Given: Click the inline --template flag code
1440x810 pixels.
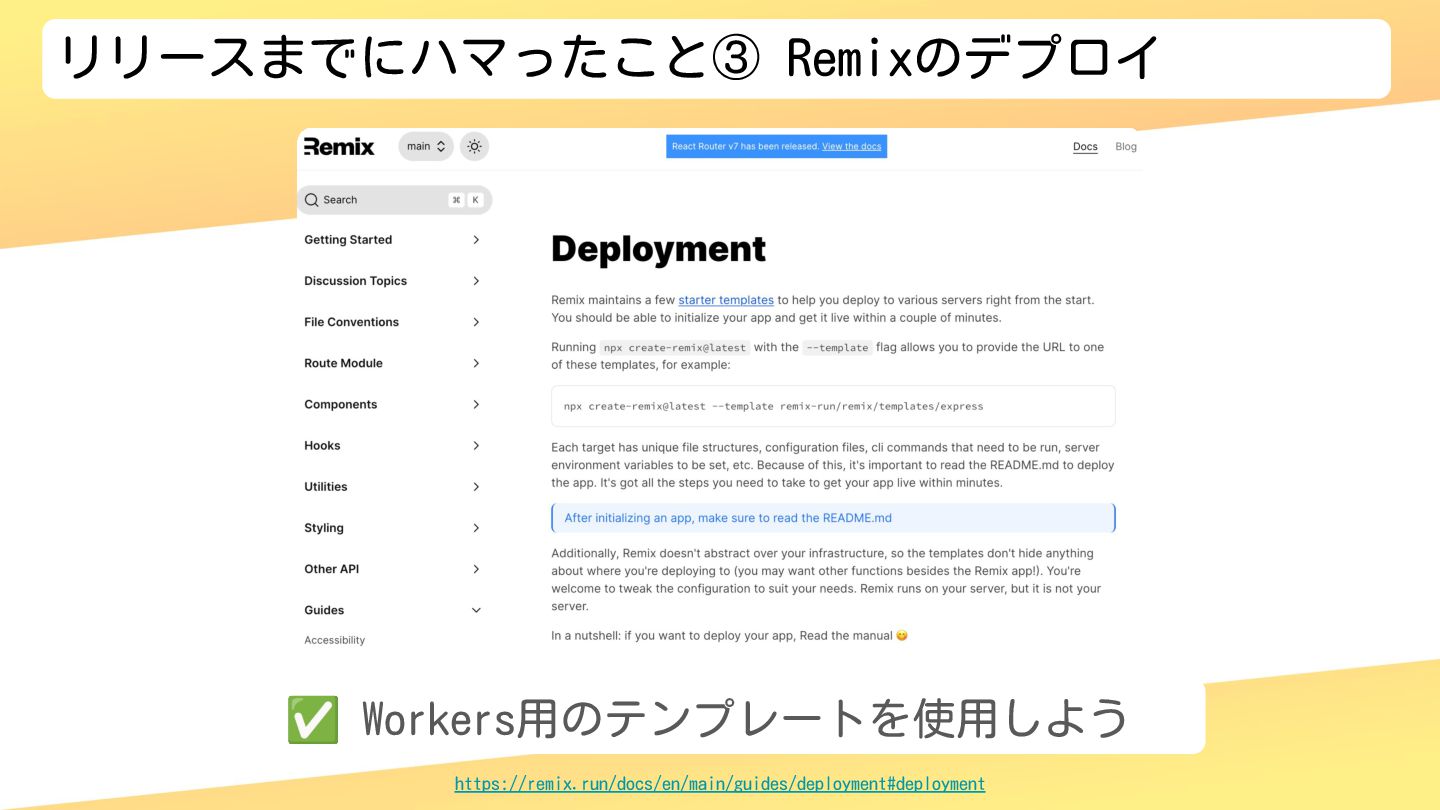Looking at the screenshot, I should [x=837, y=348].
